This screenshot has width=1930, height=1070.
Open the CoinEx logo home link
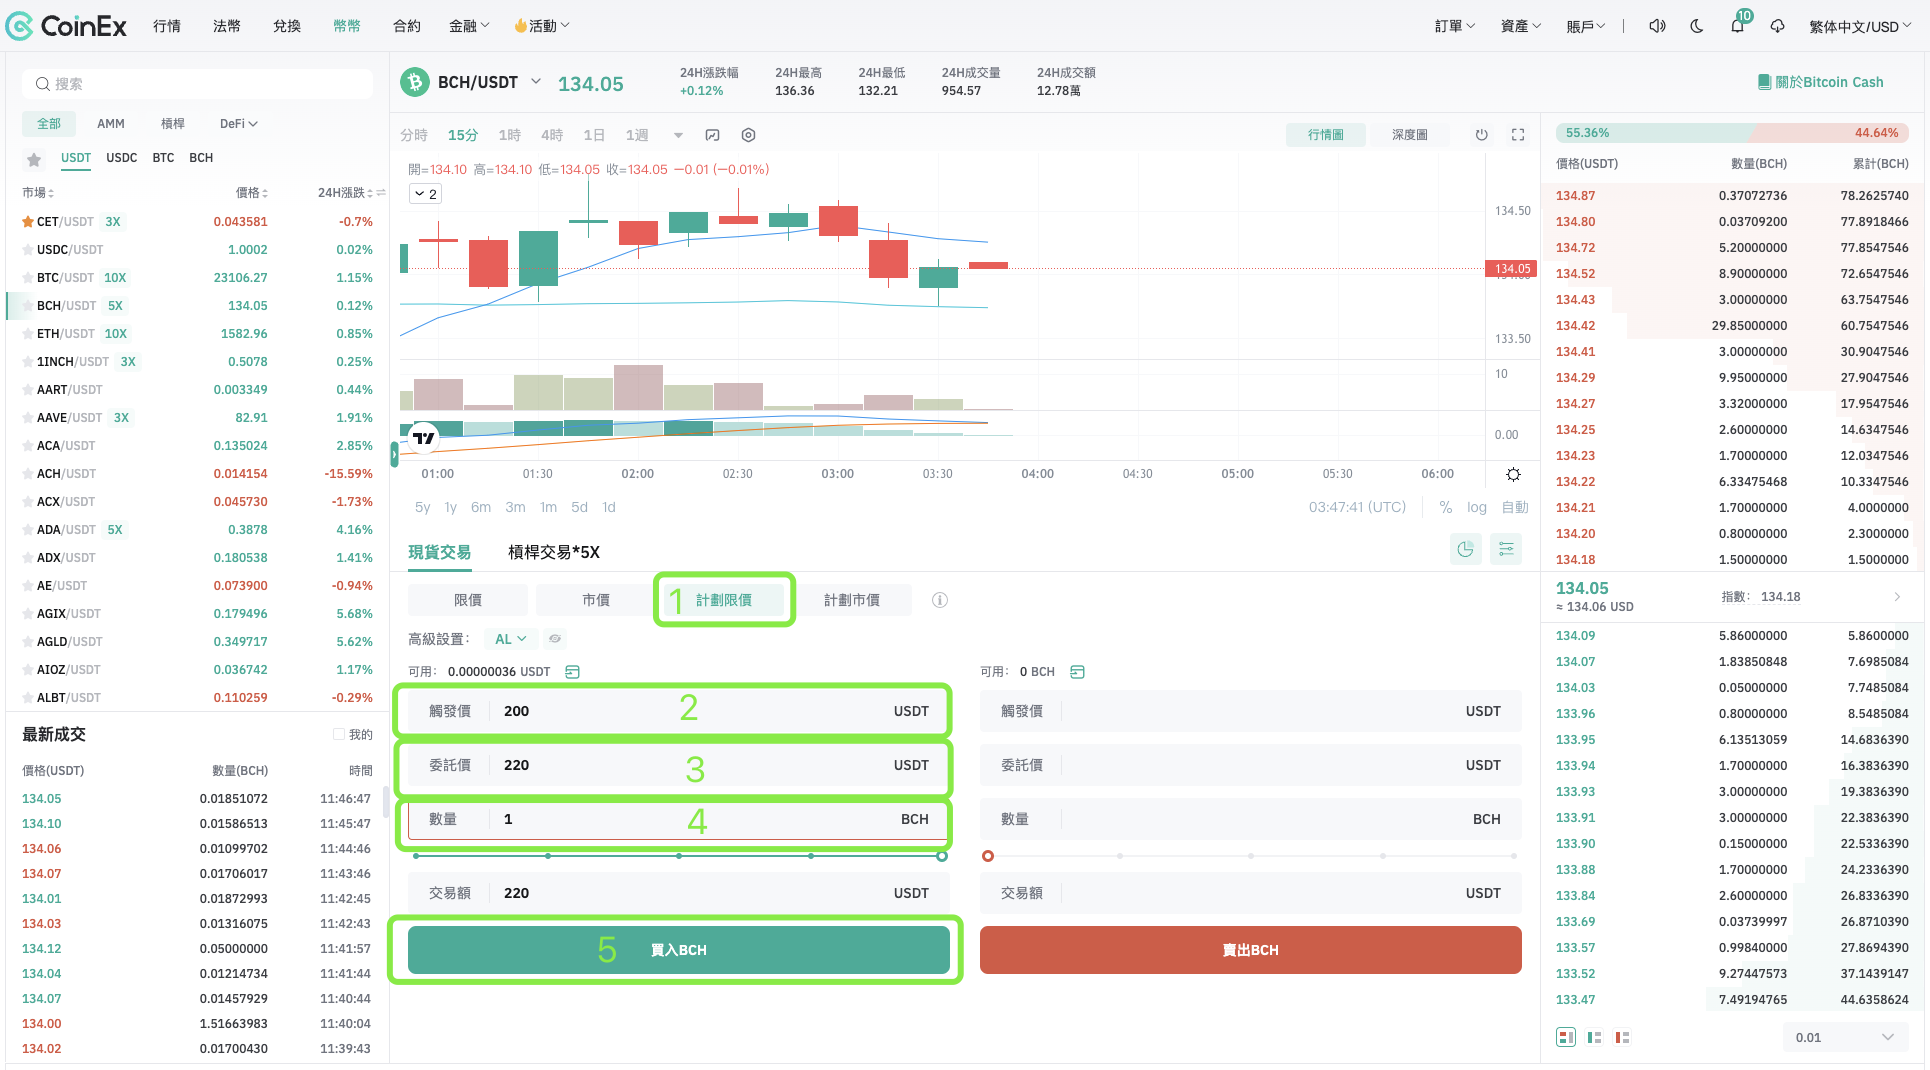click(x=66, y=26)
